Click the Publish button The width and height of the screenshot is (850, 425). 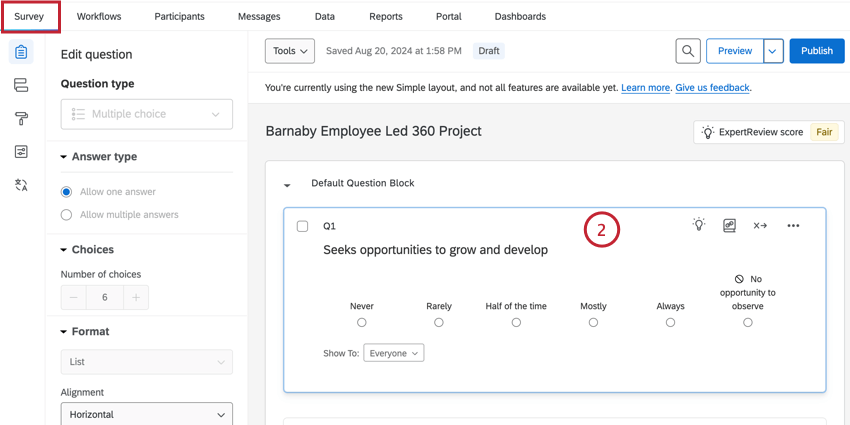point(816,51)
